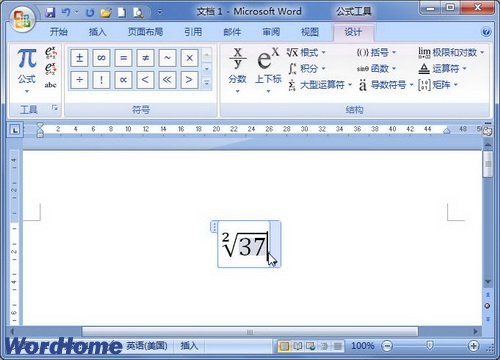This screenshot has height=360, width=500.
Task: Open print preview icon in quick toolbar
Action: [x=138, y=13]
